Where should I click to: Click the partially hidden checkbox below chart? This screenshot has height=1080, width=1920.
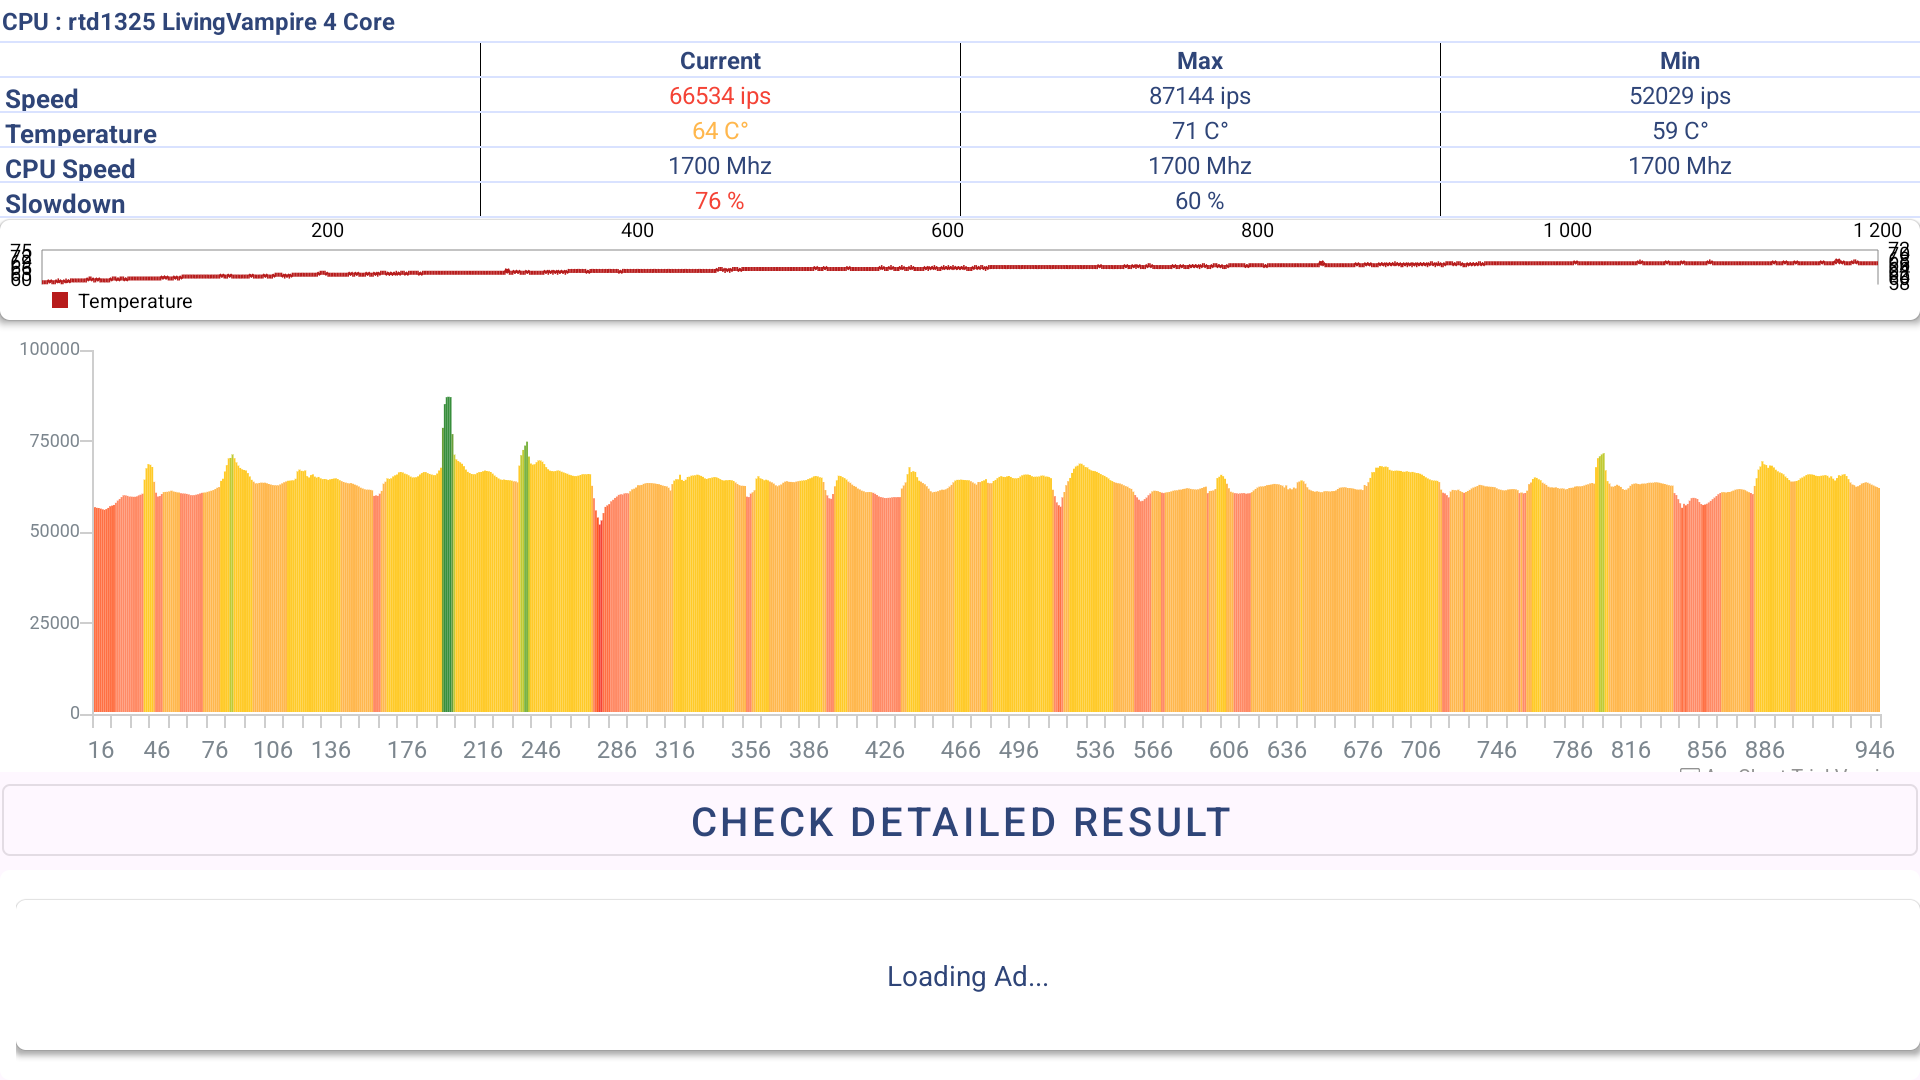click(1689, 773)
